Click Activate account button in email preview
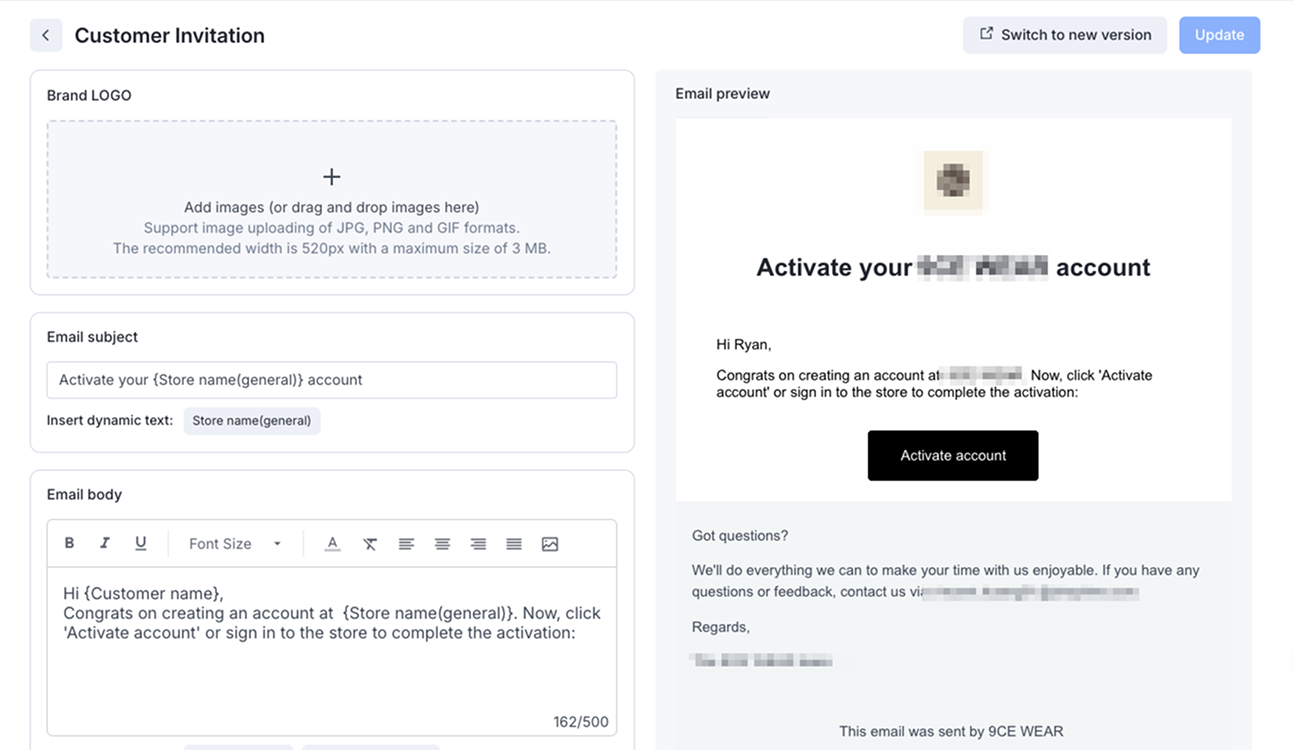This screenshot has width=1294, height=750. (953, 456)
